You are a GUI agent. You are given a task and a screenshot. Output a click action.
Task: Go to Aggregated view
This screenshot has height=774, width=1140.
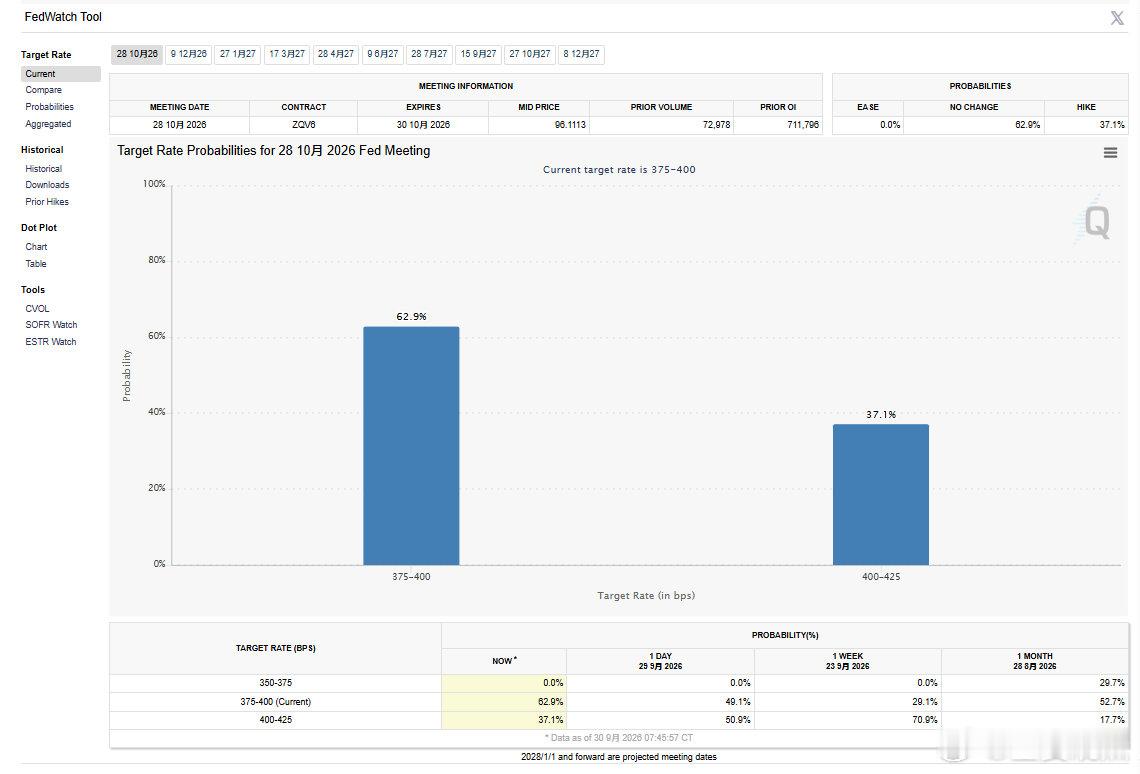click(48, 124)
